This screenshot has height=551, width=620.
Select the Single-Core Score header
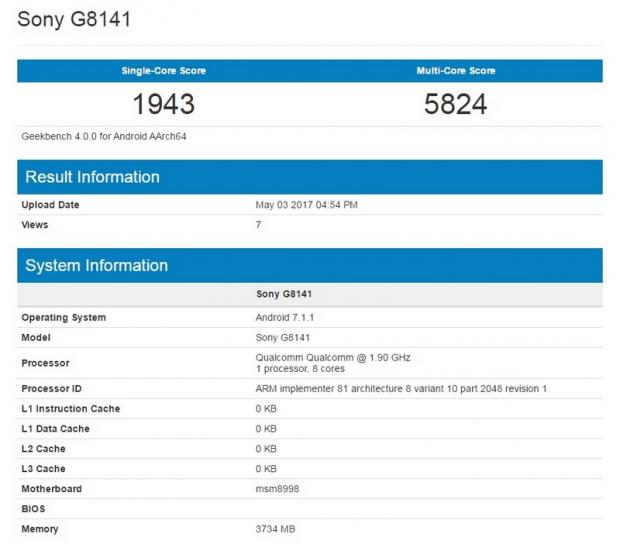point(163,71)
